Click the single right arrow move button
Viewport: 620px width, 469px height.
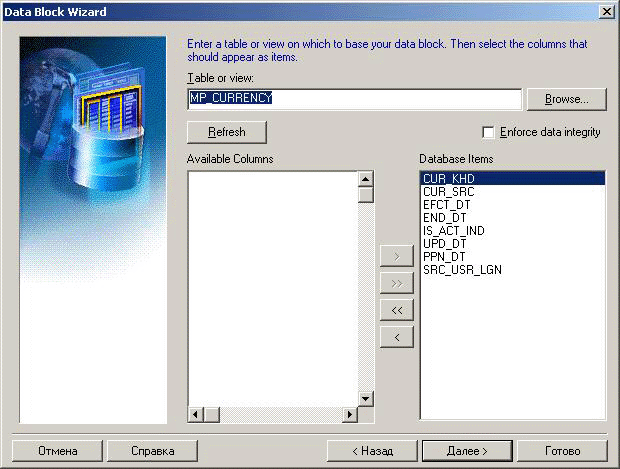click(x=396, y=257)
